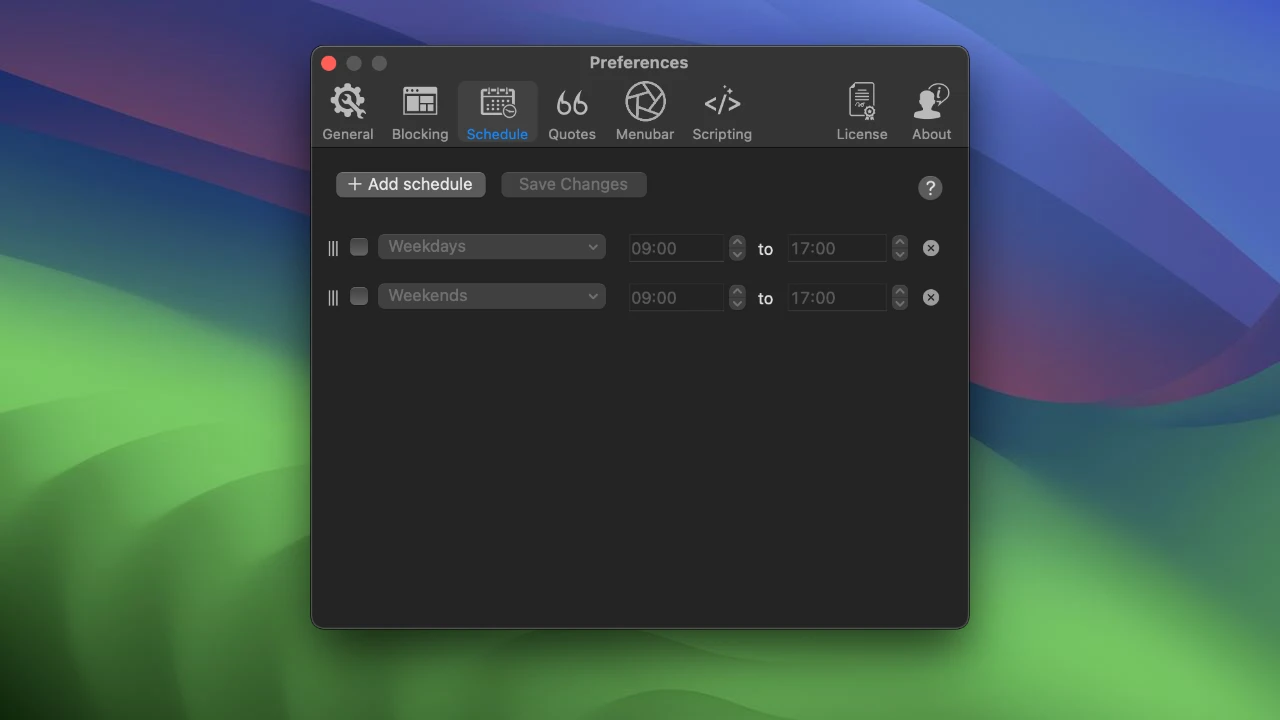The image size is (1280, 720).
Task: Remove the Weekdays schedule row
Action: pos(931,248)
